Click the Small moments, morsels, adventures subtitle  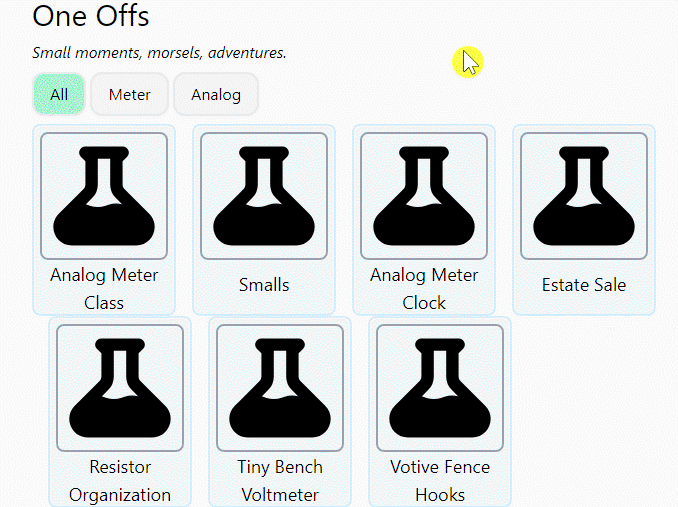(x=159, y=52)
